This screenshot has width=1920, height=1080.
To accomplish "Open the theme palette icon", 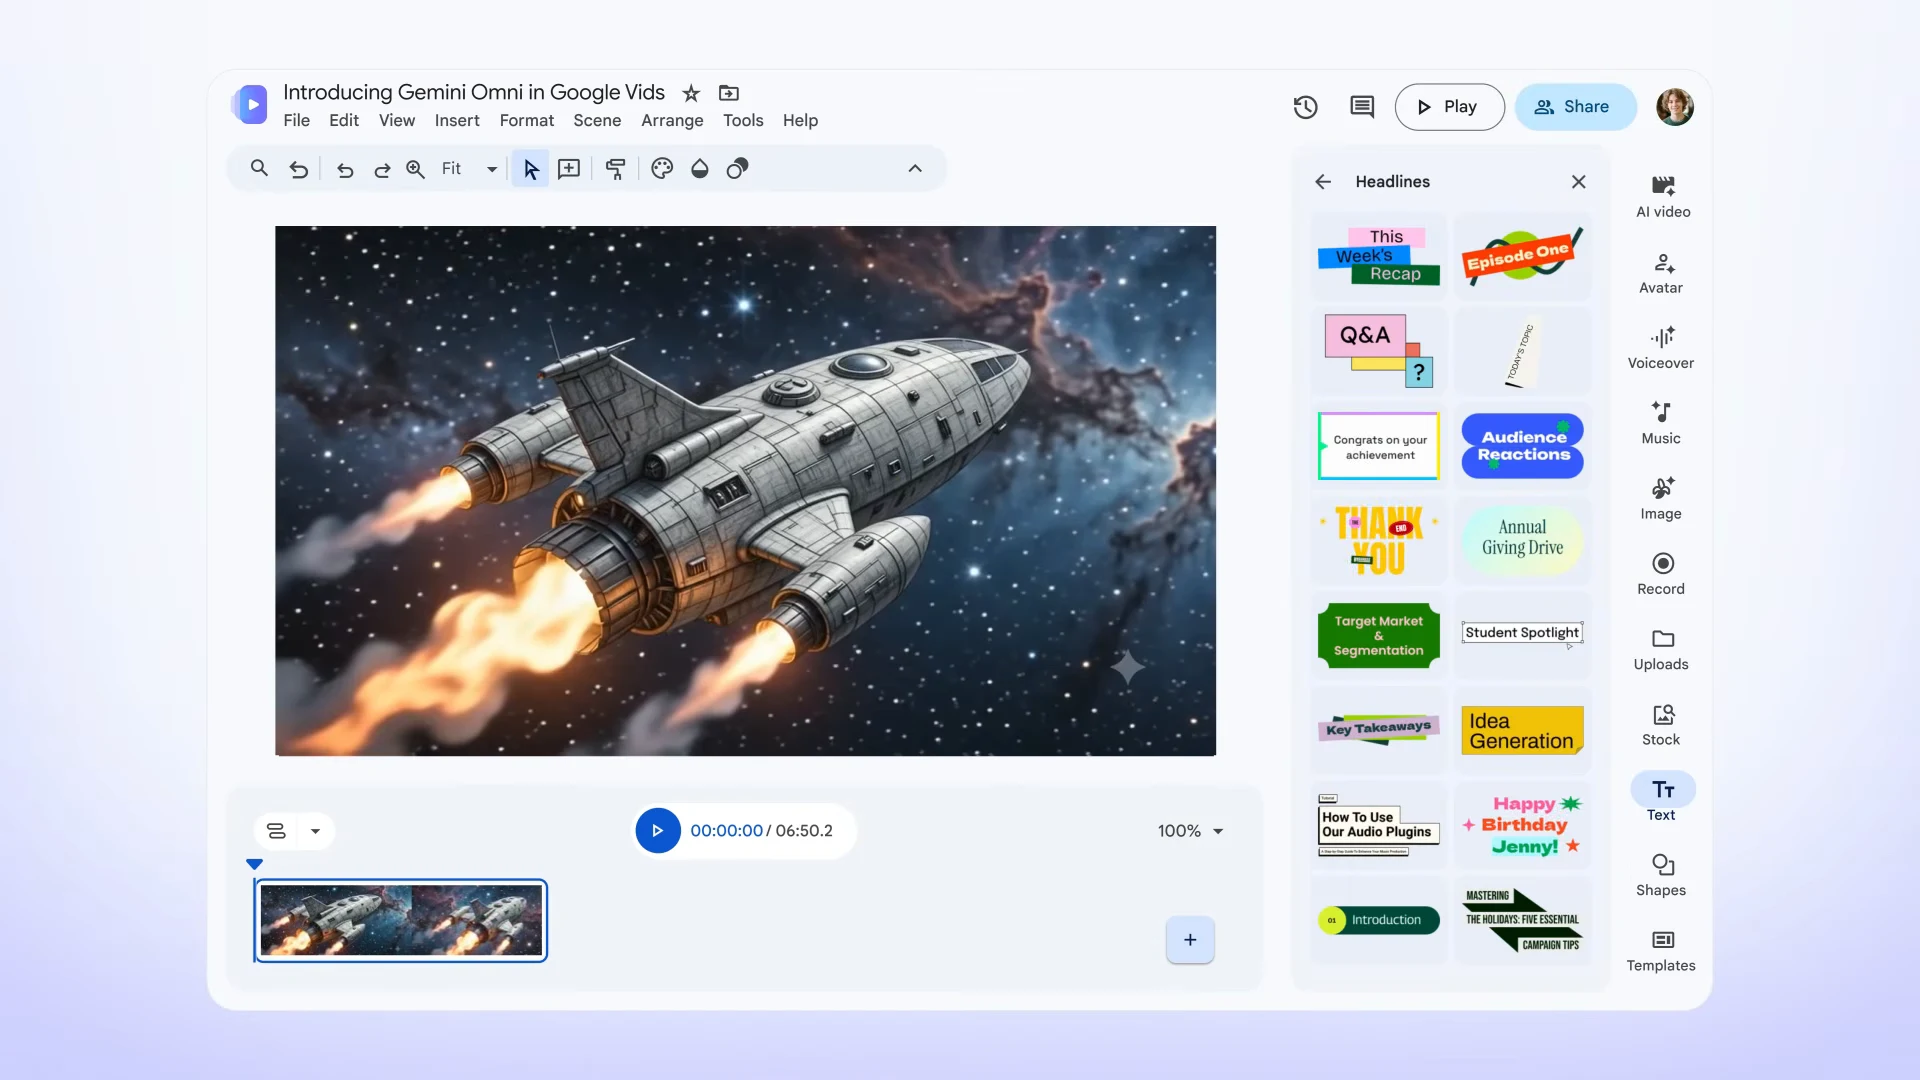I will coord(662,168).
